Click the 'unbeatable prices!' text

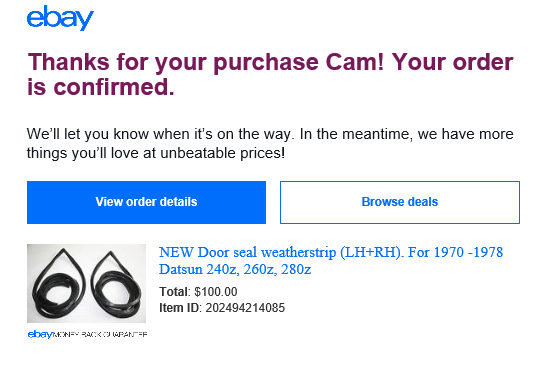(x=222, y=153)
